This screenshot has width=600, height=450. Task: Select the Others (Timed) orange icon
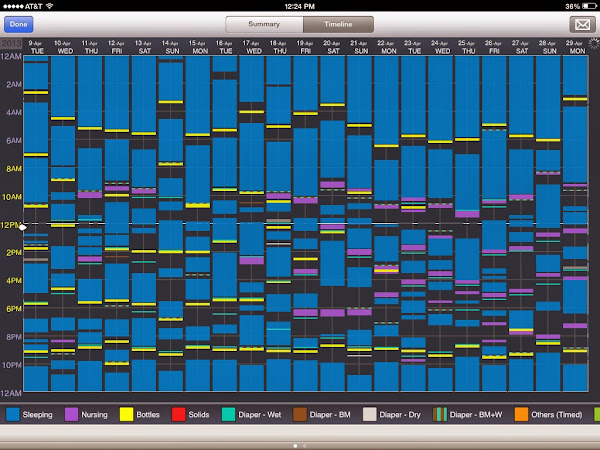522,414
